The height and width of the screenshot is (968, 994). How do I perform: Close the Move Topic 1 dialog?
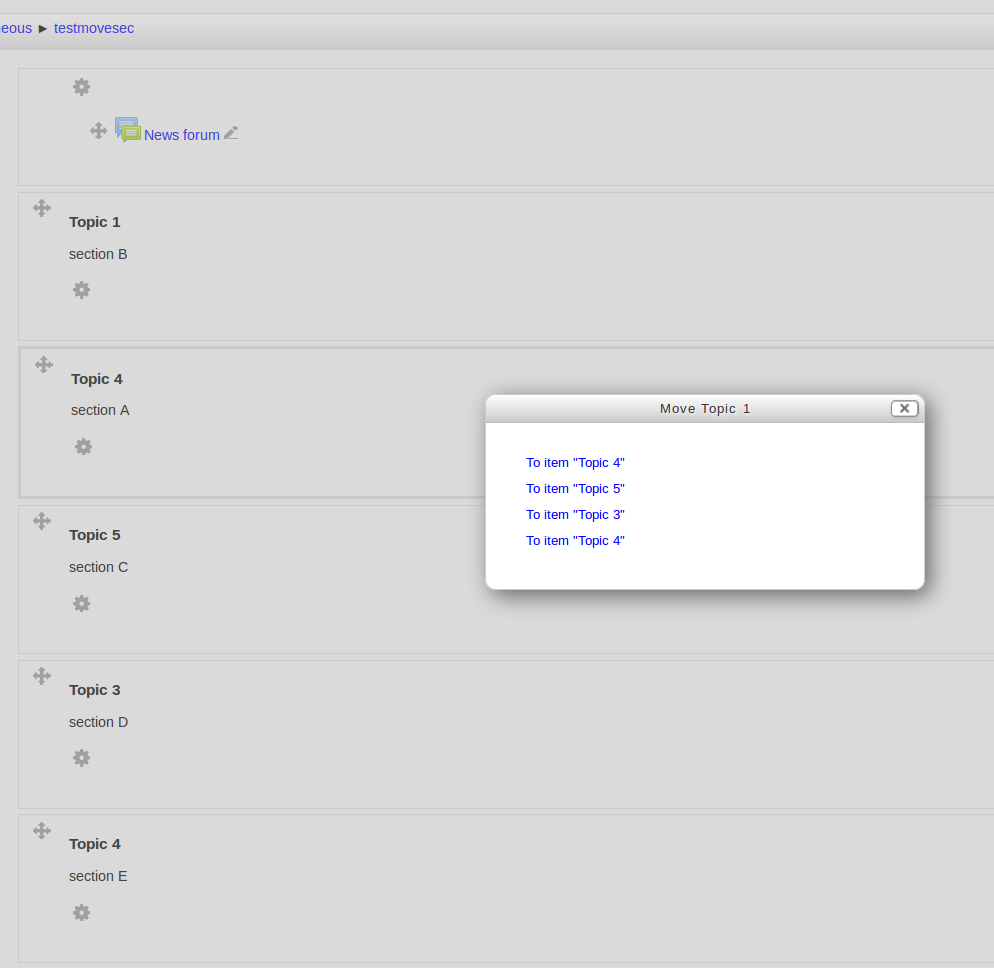(905, 409)
